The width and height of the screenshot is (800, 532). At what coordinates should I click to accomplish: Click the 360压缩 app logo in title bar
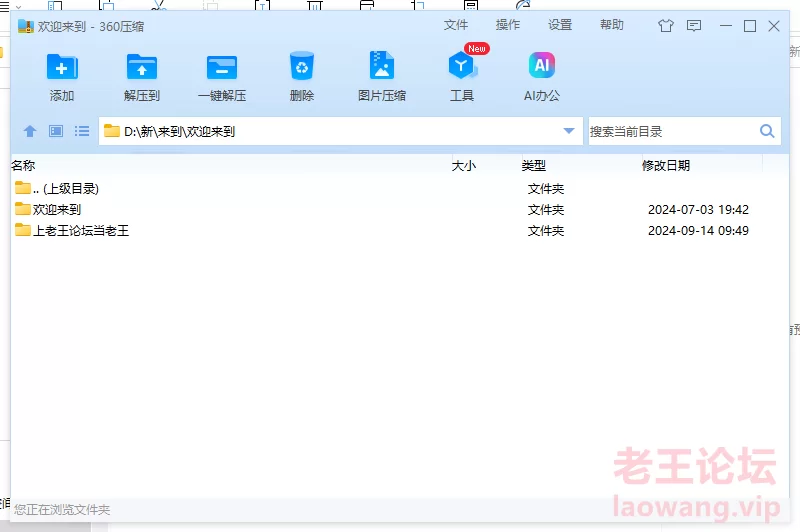tap(26, 26)
